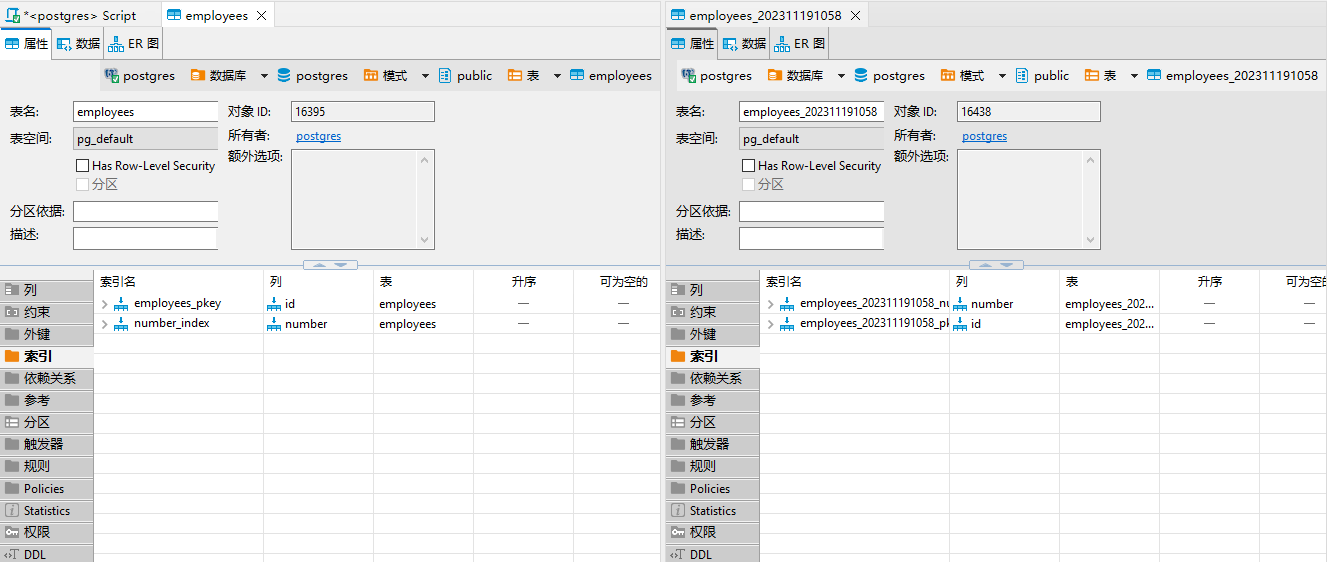
Task: Open 数据库 dropdown arrow in right panel breadcrumb
Action: coord(841,76)
